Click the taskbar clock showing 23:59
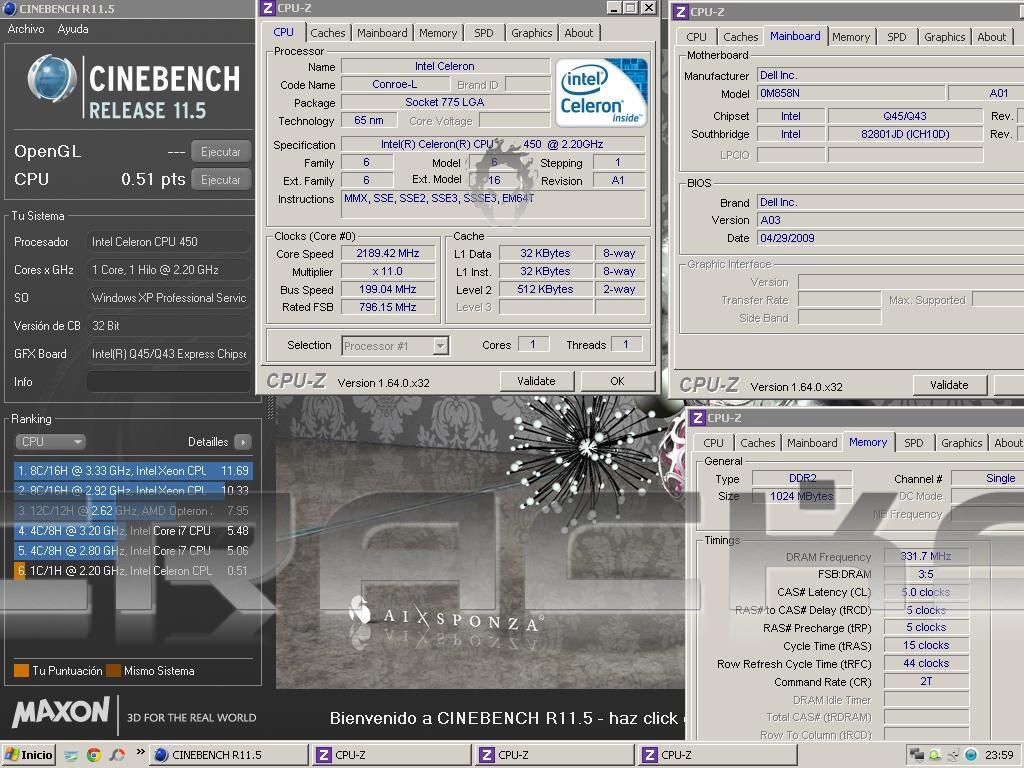 point(999,755)
